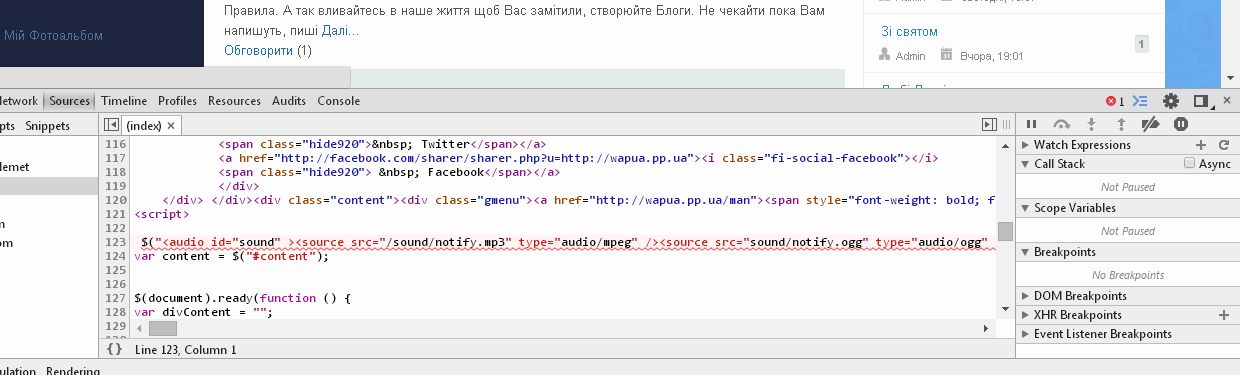Switch to the Console tab
The image size is (1240, 375).
tap(338, 101)
